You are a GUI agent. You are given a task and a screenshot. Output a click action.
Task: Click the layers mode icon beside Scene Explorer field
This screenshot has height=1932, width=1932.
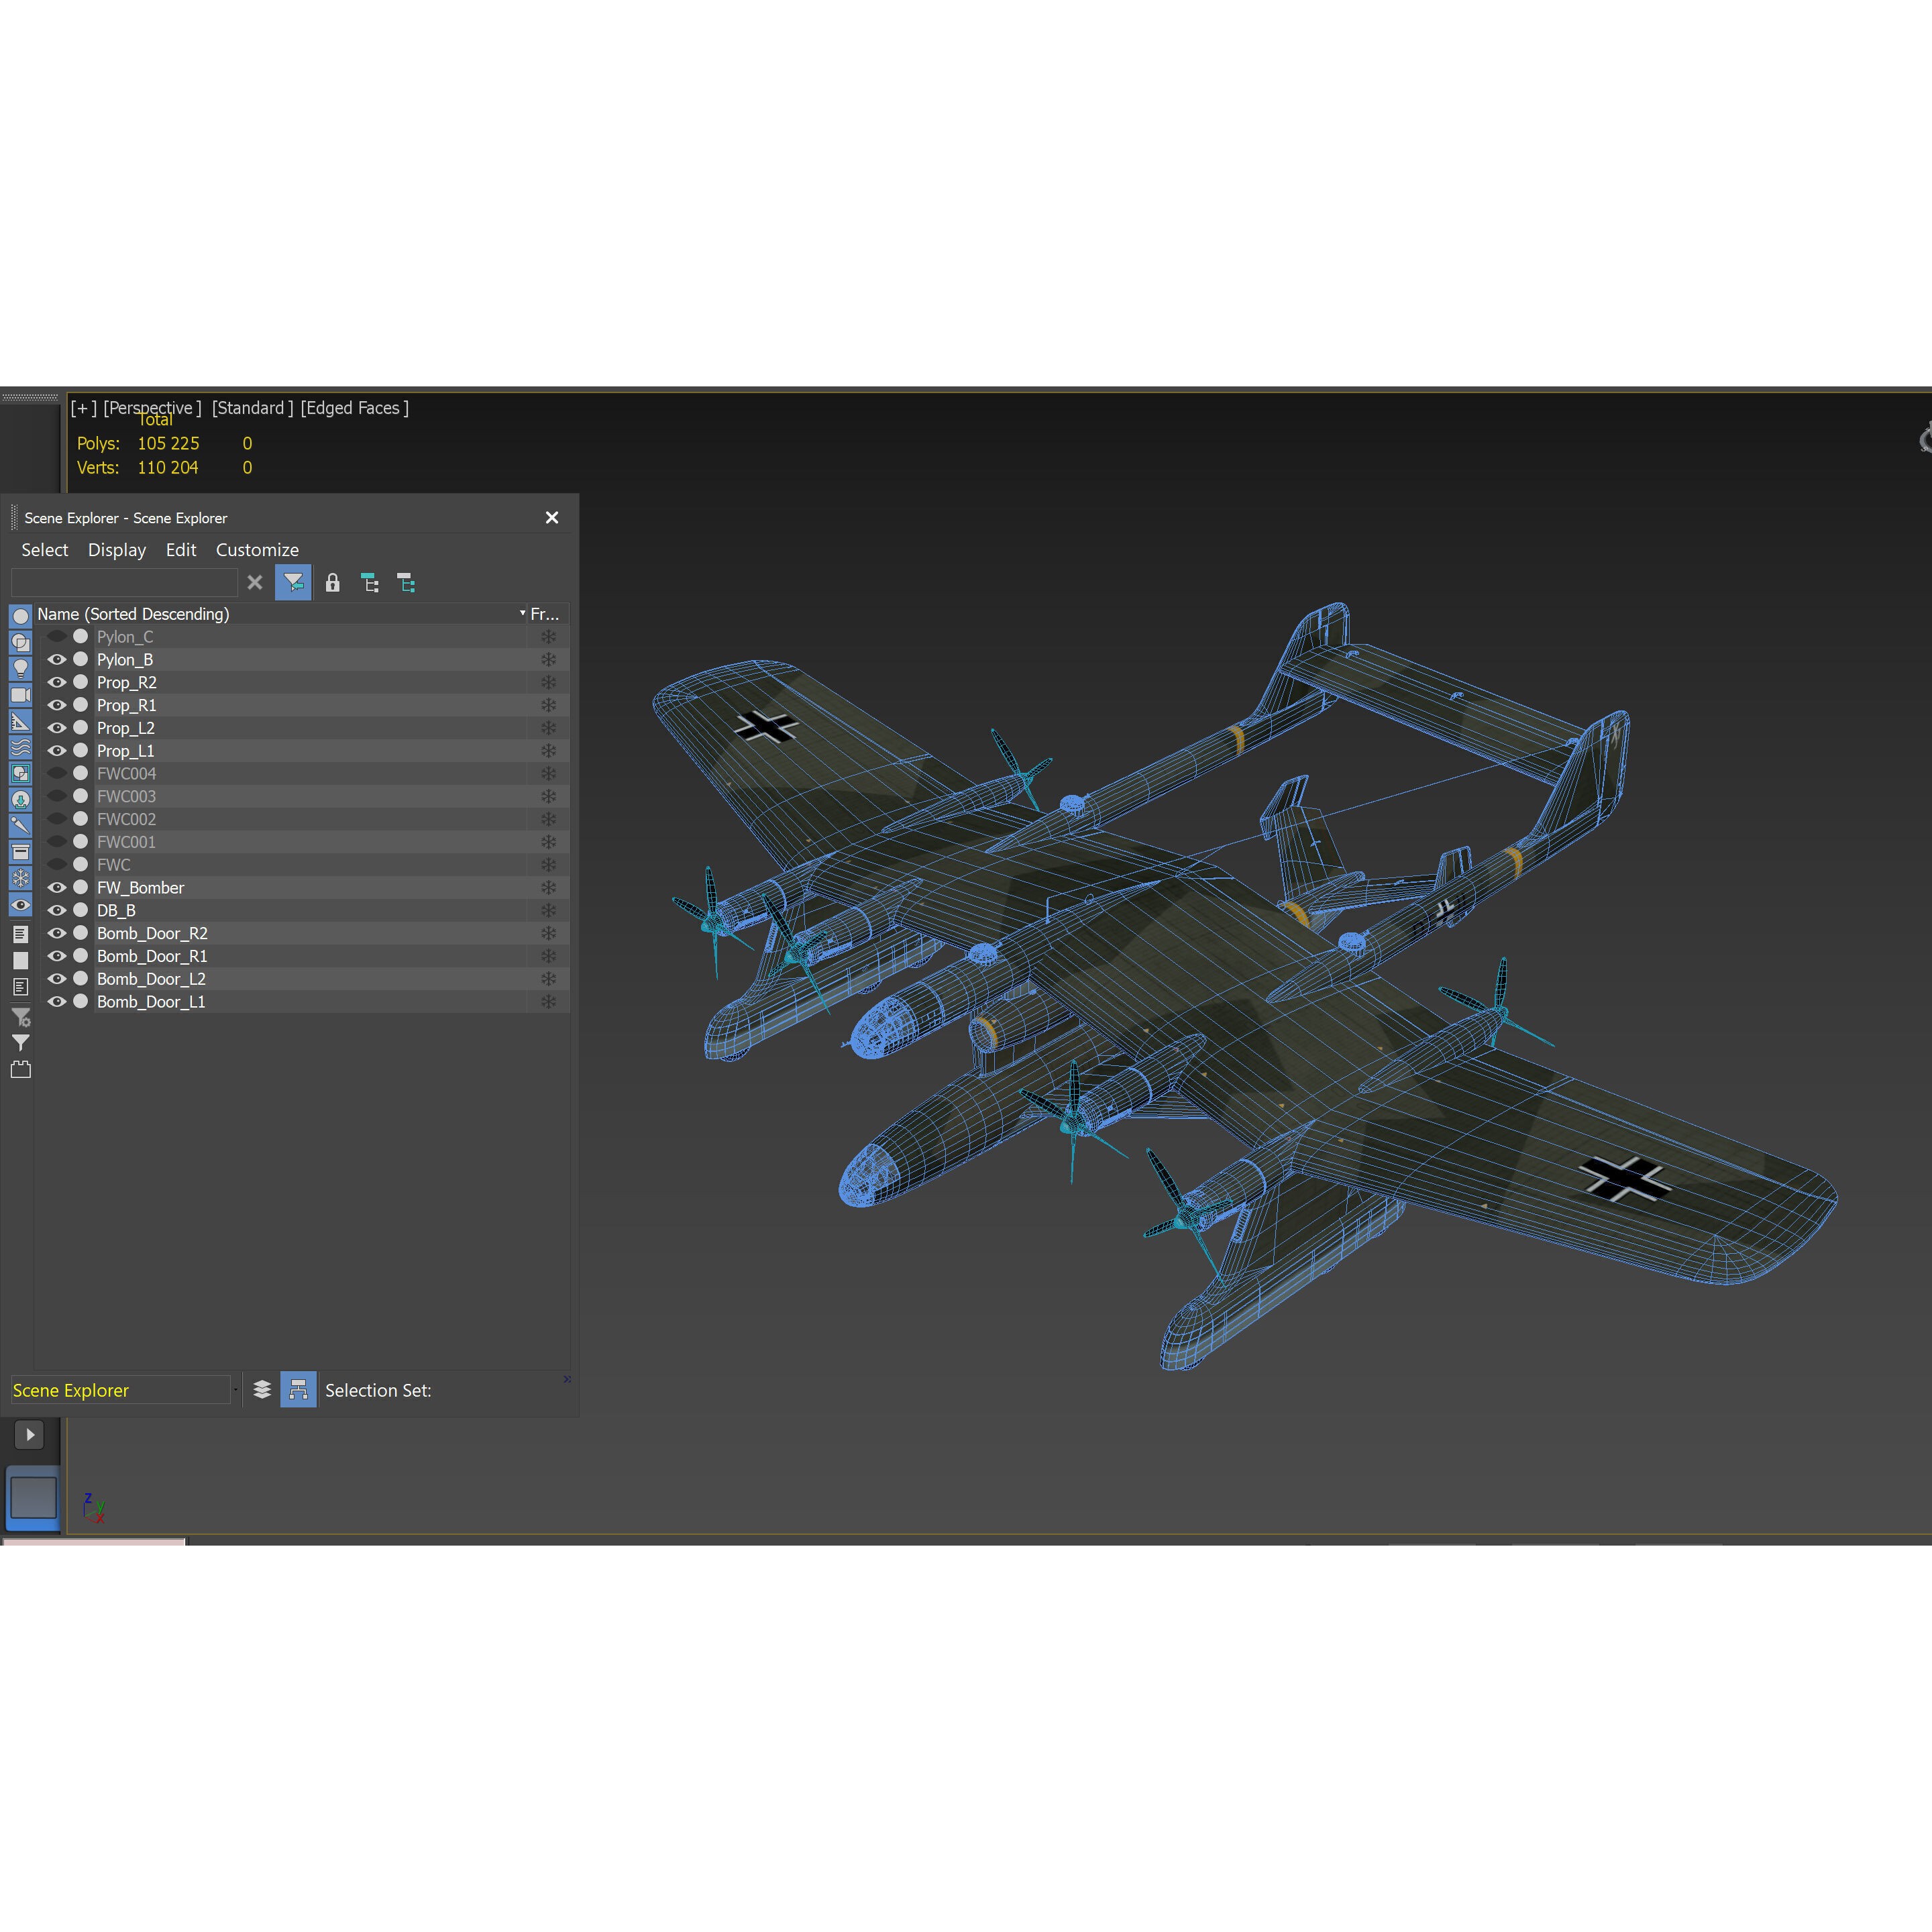(261, 1389)
